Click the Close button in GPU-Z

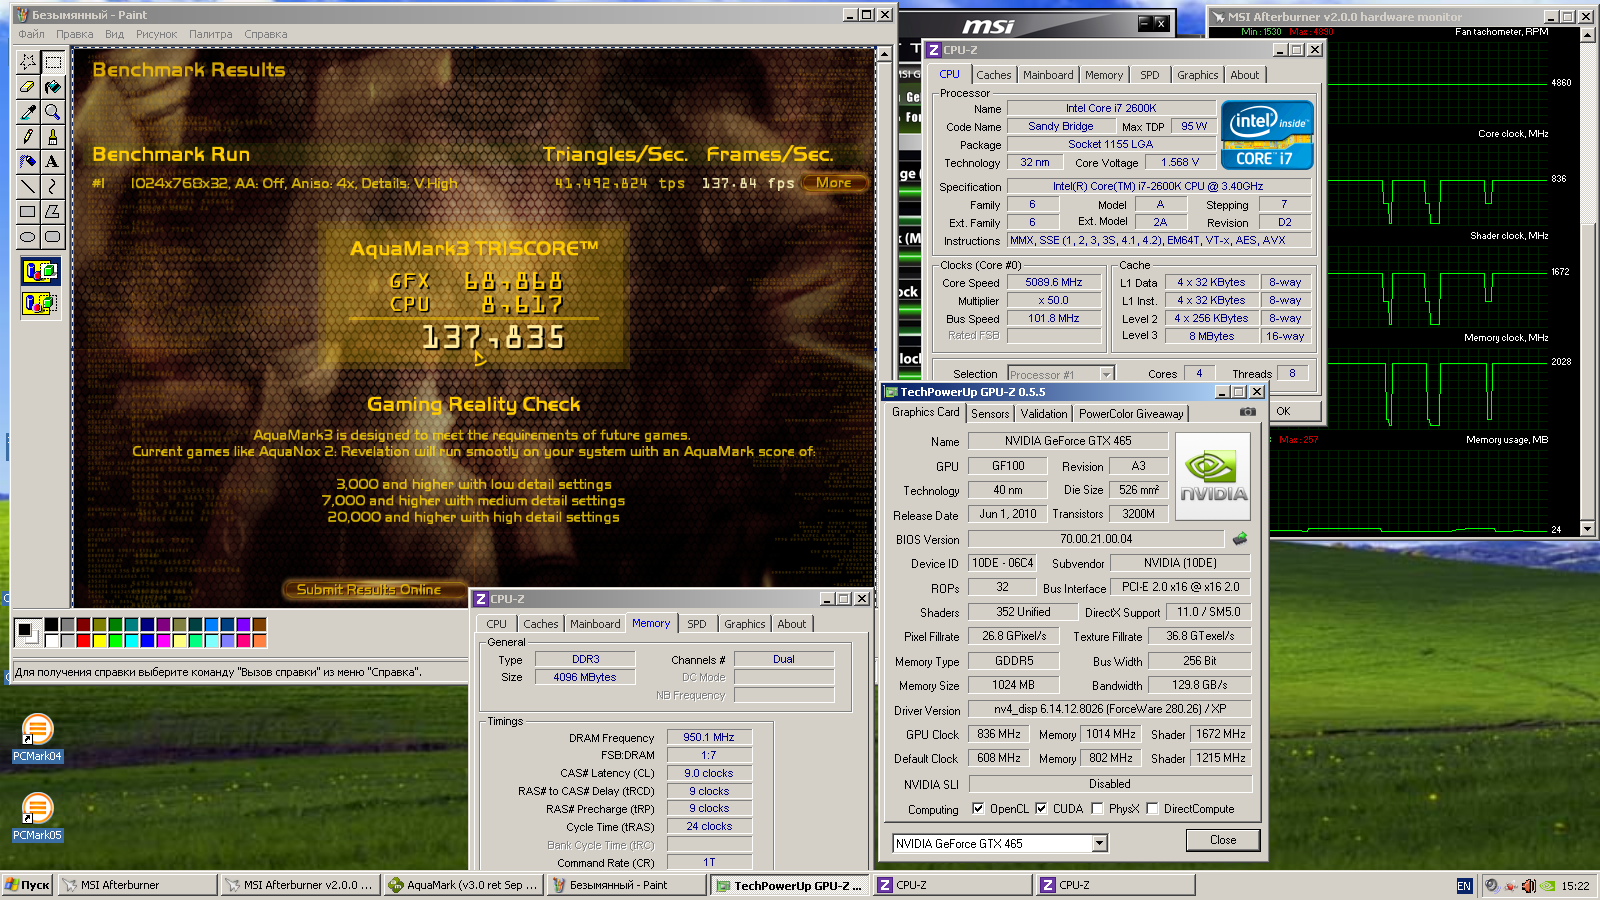point(1223,840)
